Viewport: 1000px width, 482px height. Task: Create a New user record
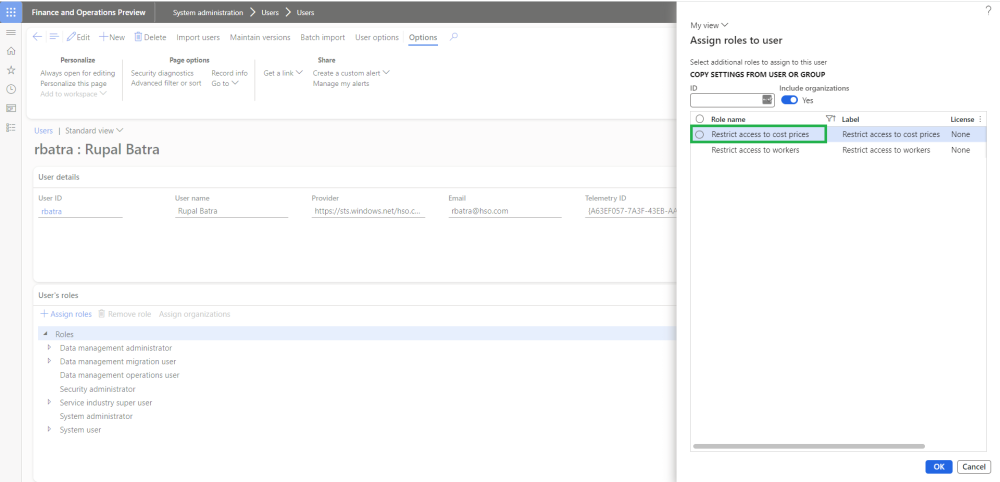tap(112, 37)
